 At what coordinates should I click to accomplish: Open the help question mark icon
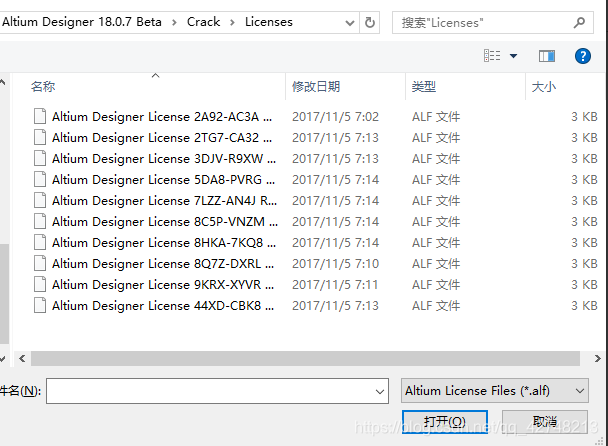pos(582,56)
